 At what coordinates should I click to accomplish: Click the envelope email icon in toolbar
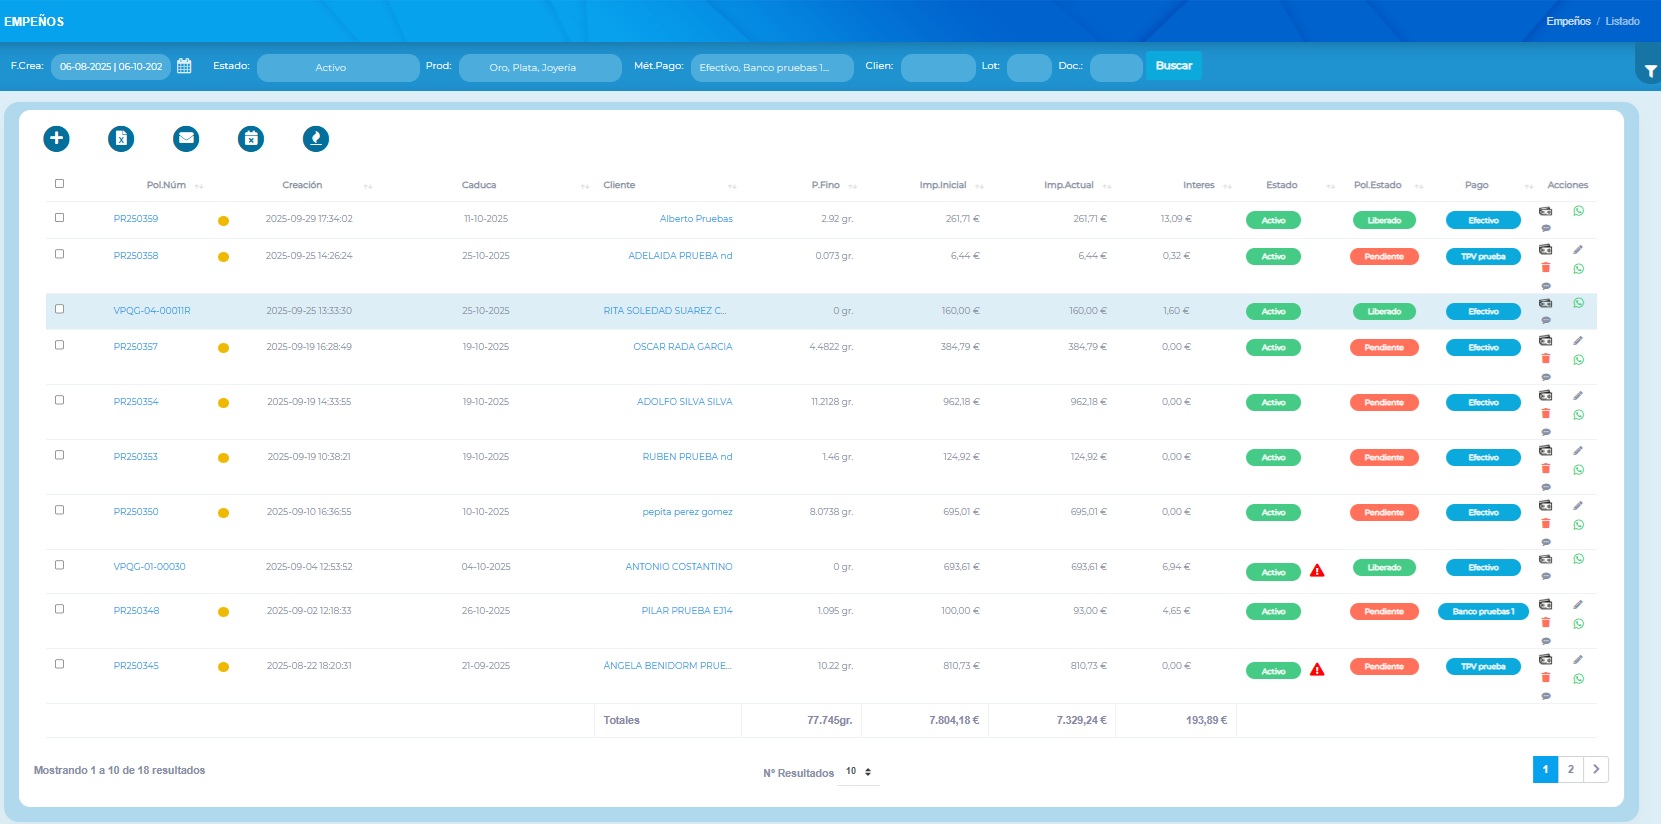[186, 139]
